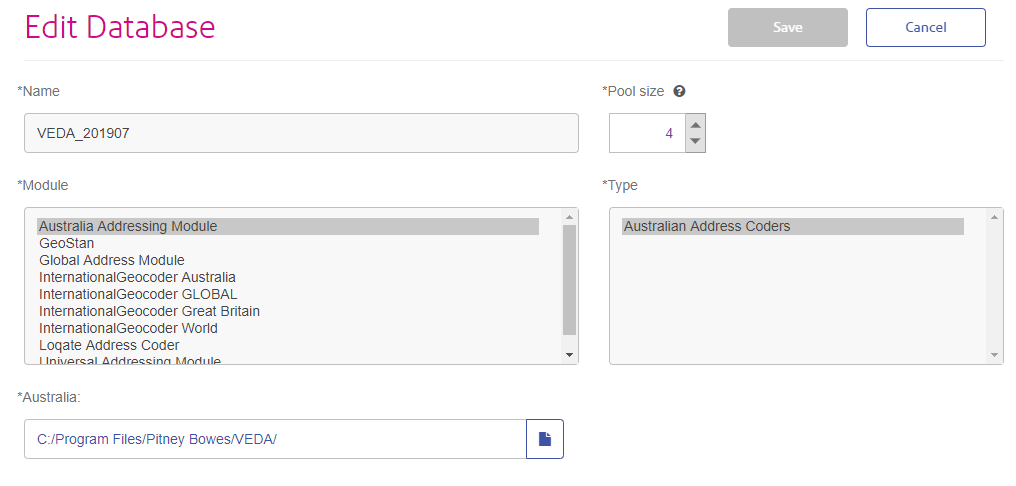Select InternationalGeocoder Great Britain module
Screen dimensions: 1016x486
(288, 311)
